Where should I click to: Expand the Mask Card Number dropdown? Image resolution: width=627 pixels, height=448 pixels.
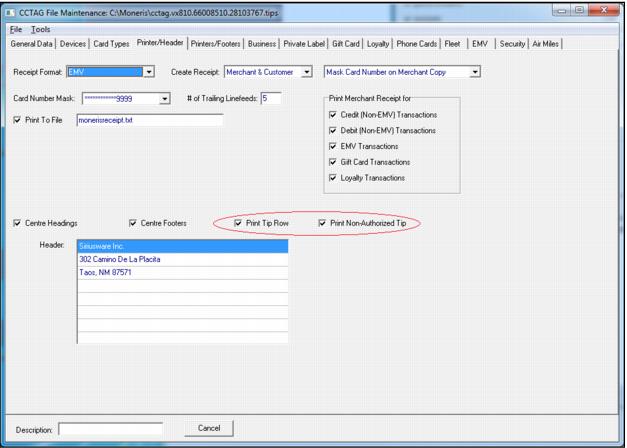point(475,72)
